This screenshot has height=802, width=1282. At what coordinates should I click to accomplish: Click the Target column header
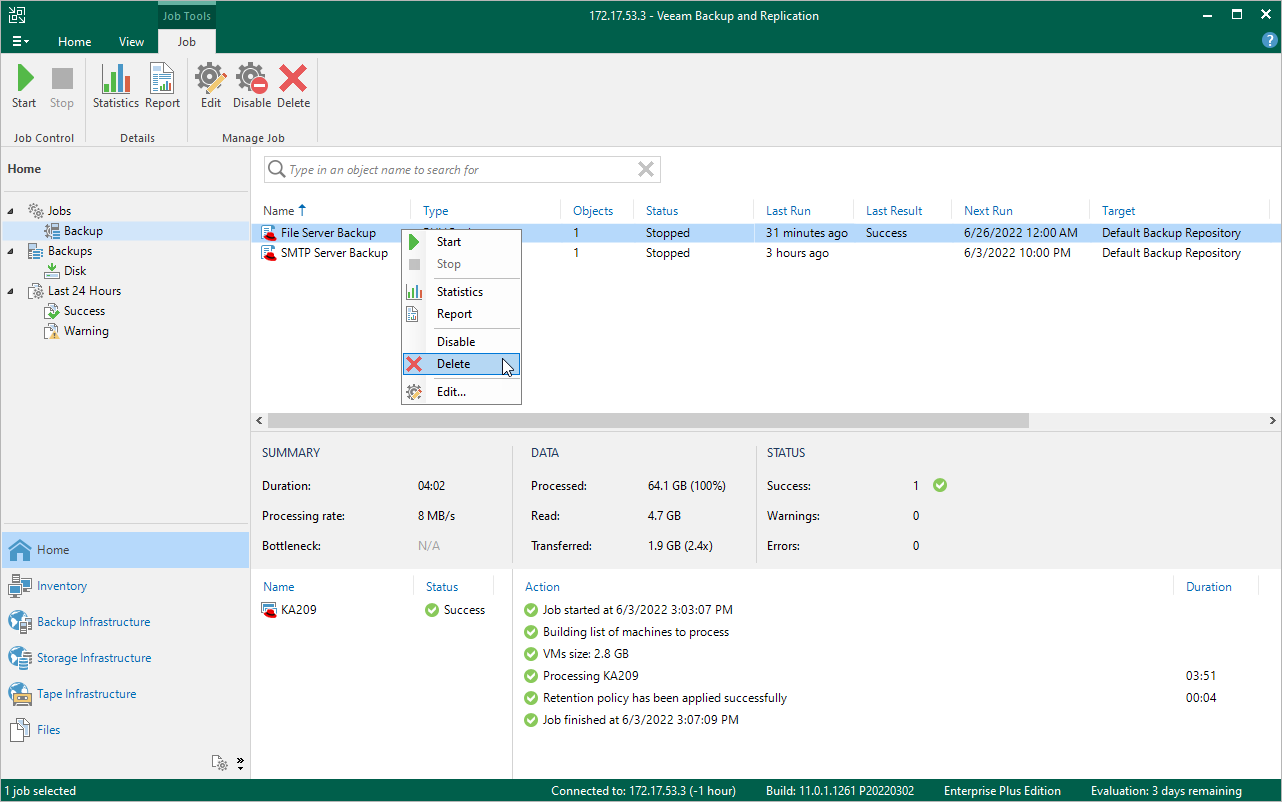[x=1119, y=211]
